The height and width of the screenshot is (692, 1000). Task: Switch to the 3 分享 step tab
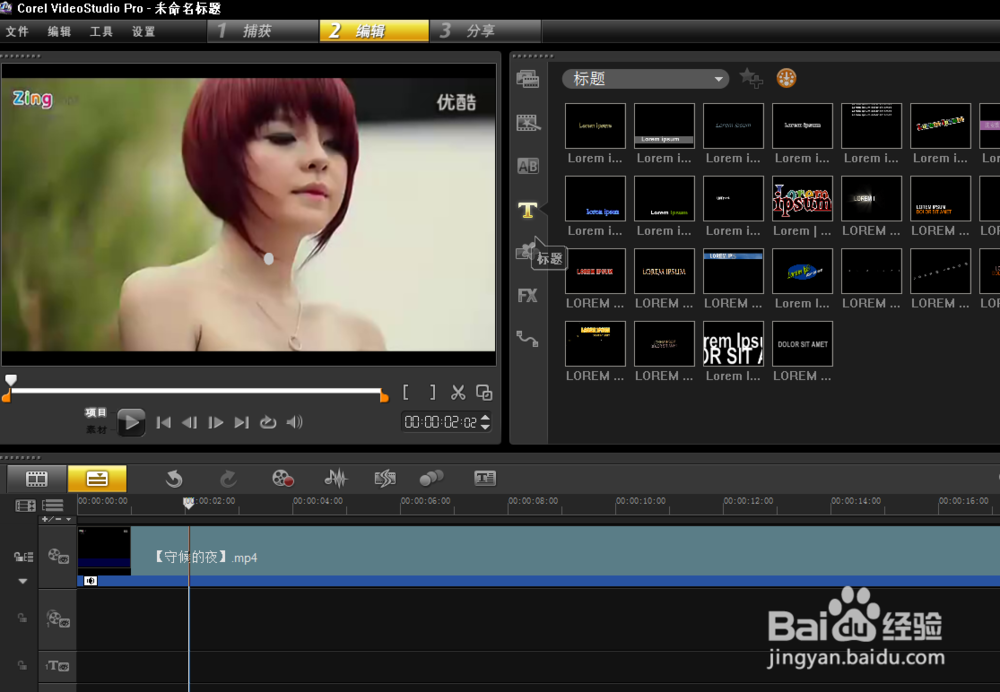(x=485, y=31)
